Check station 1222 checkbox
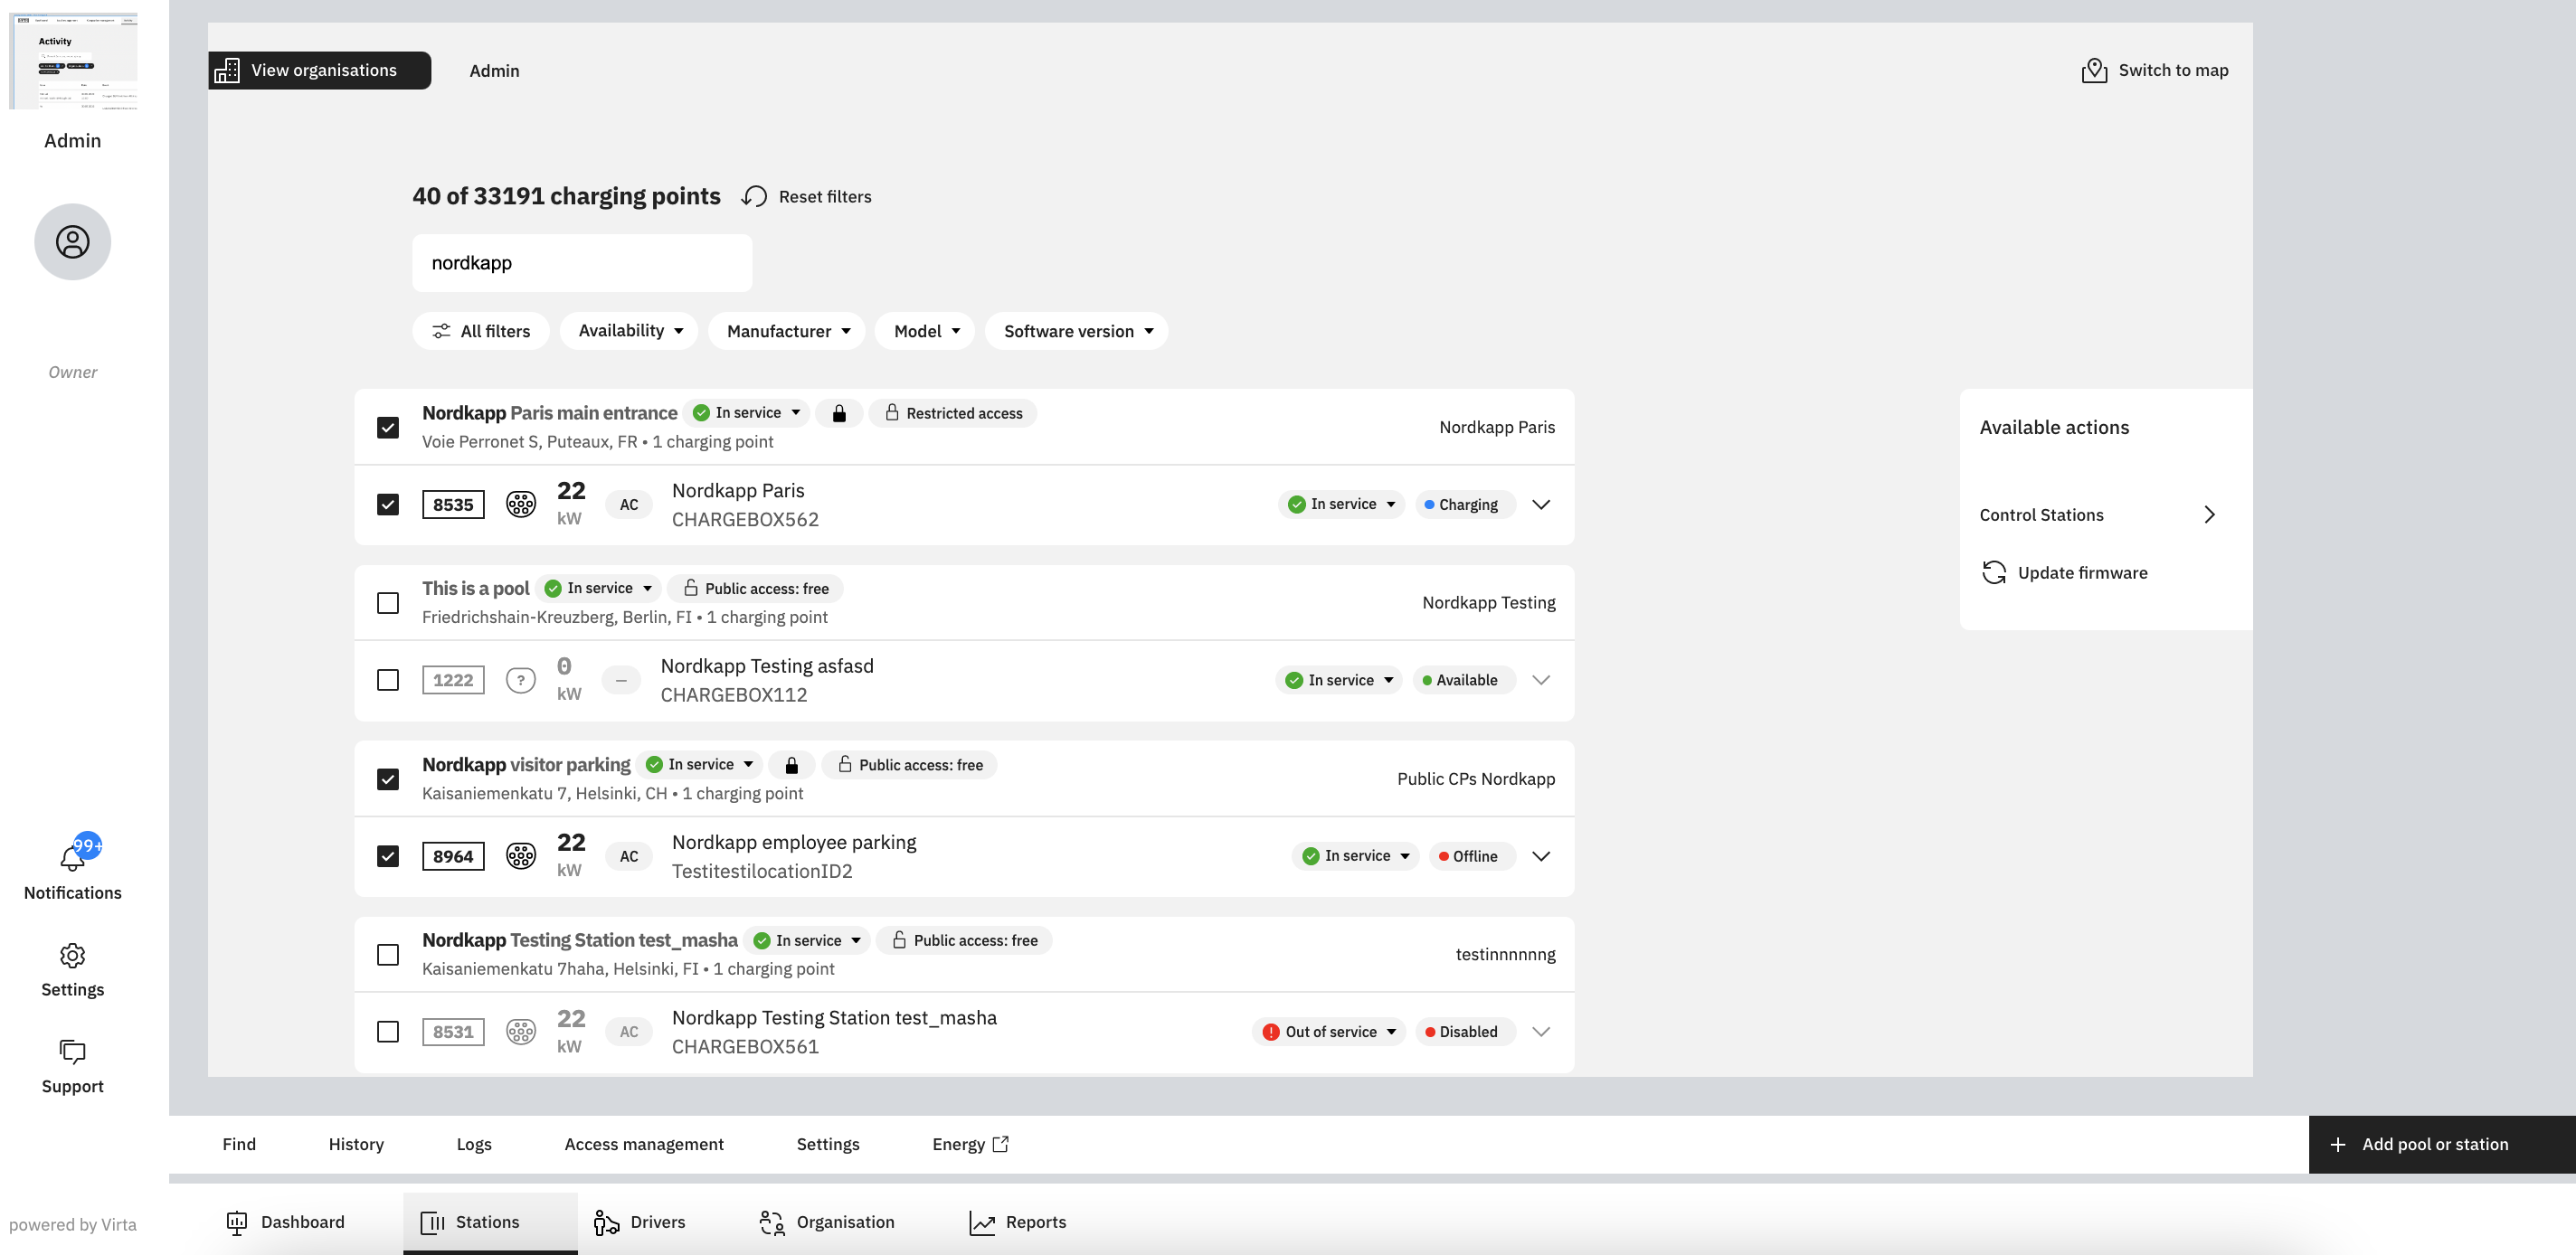Screen dimensions: 2576x1255 (388, 680)
